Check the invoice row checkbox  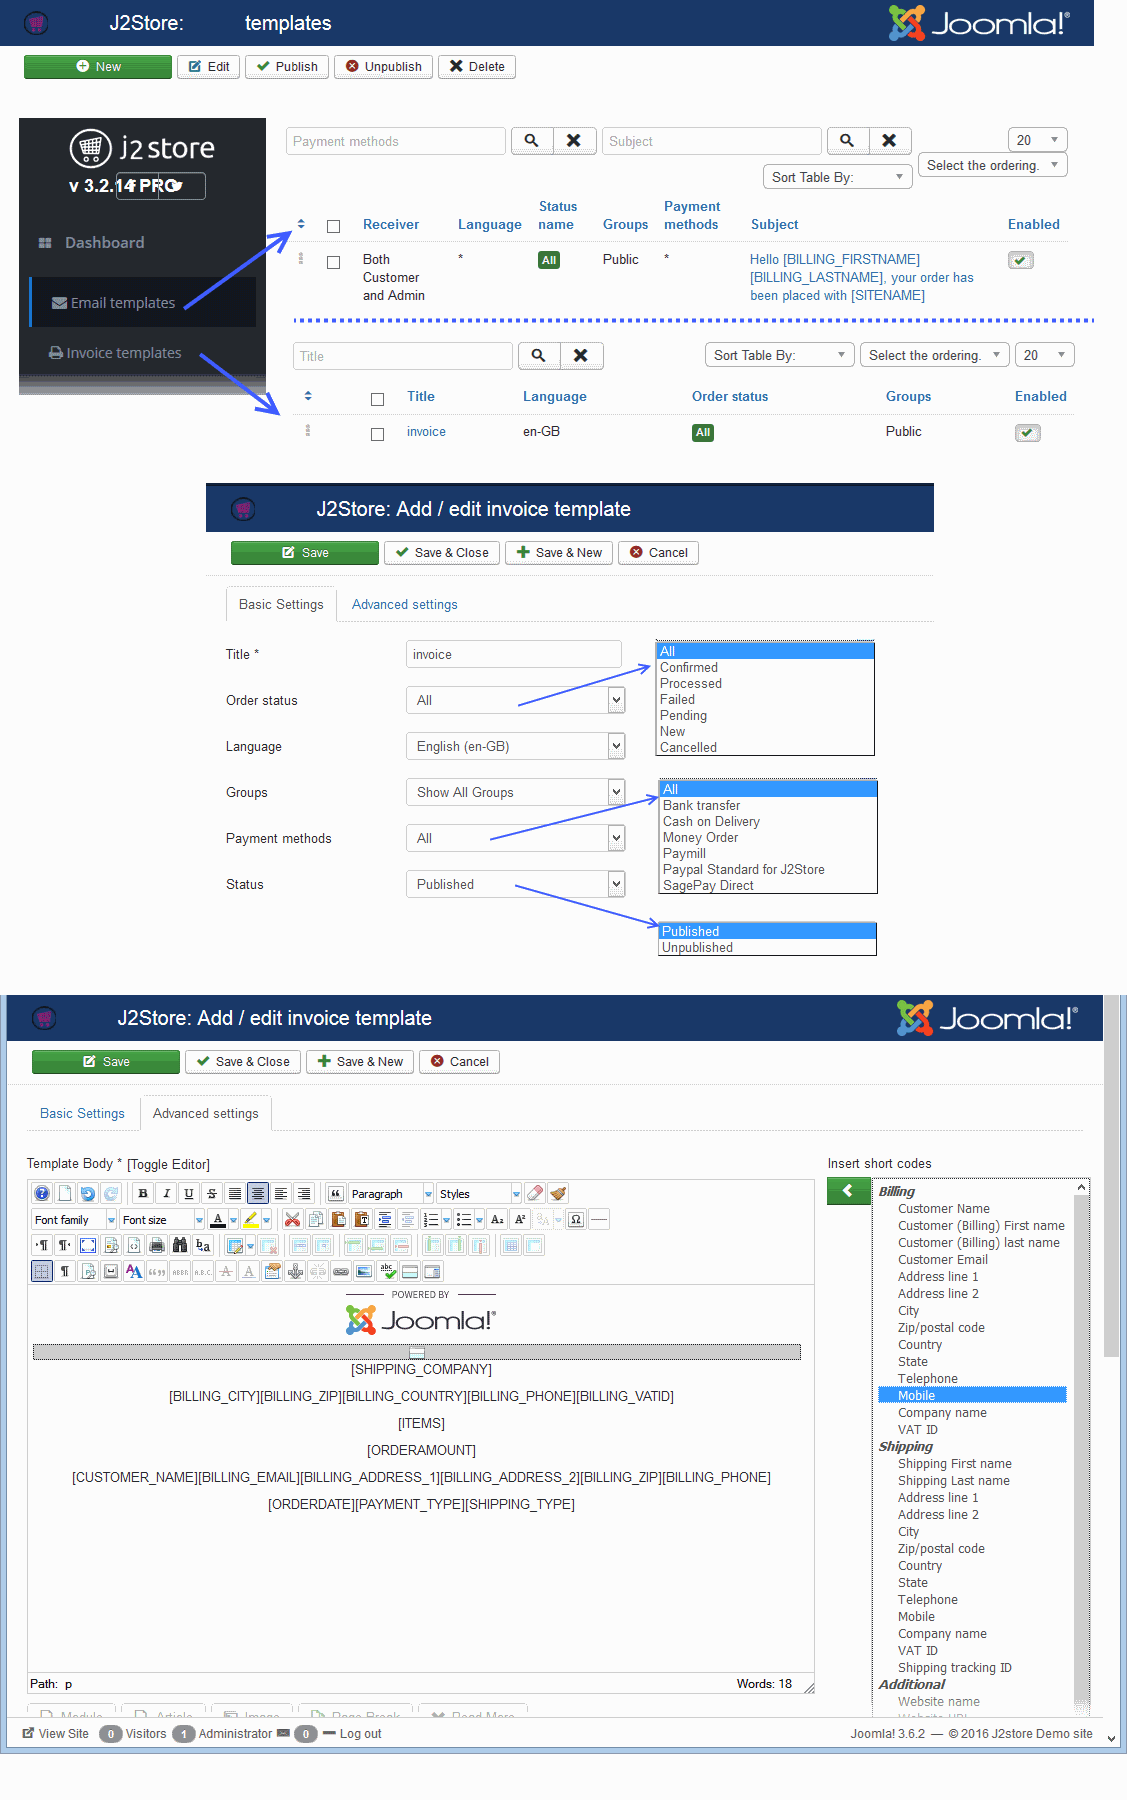tap(377, 434)
